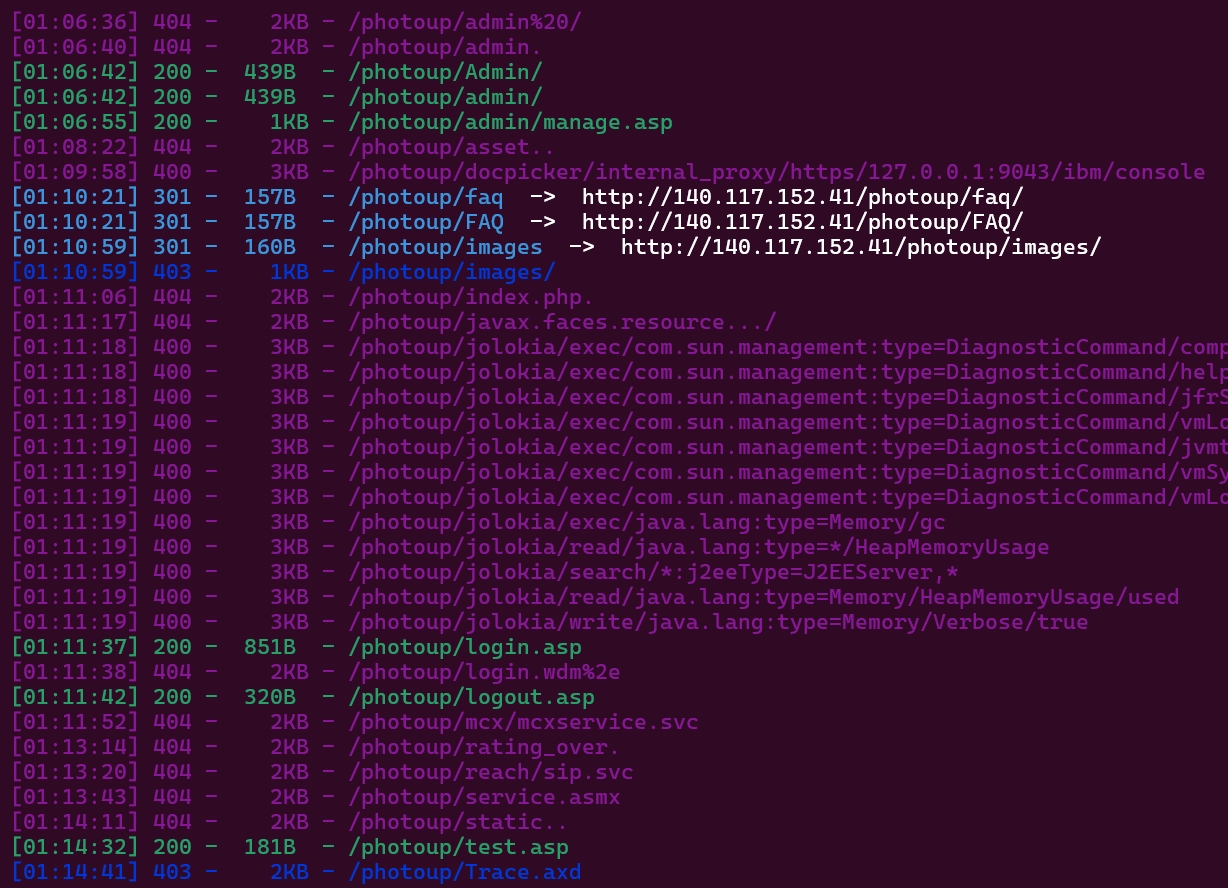The width and height of the screenshot is (1228, 888).
Task: Select the /photoup/index.php. path
Action: coord(471,297)
